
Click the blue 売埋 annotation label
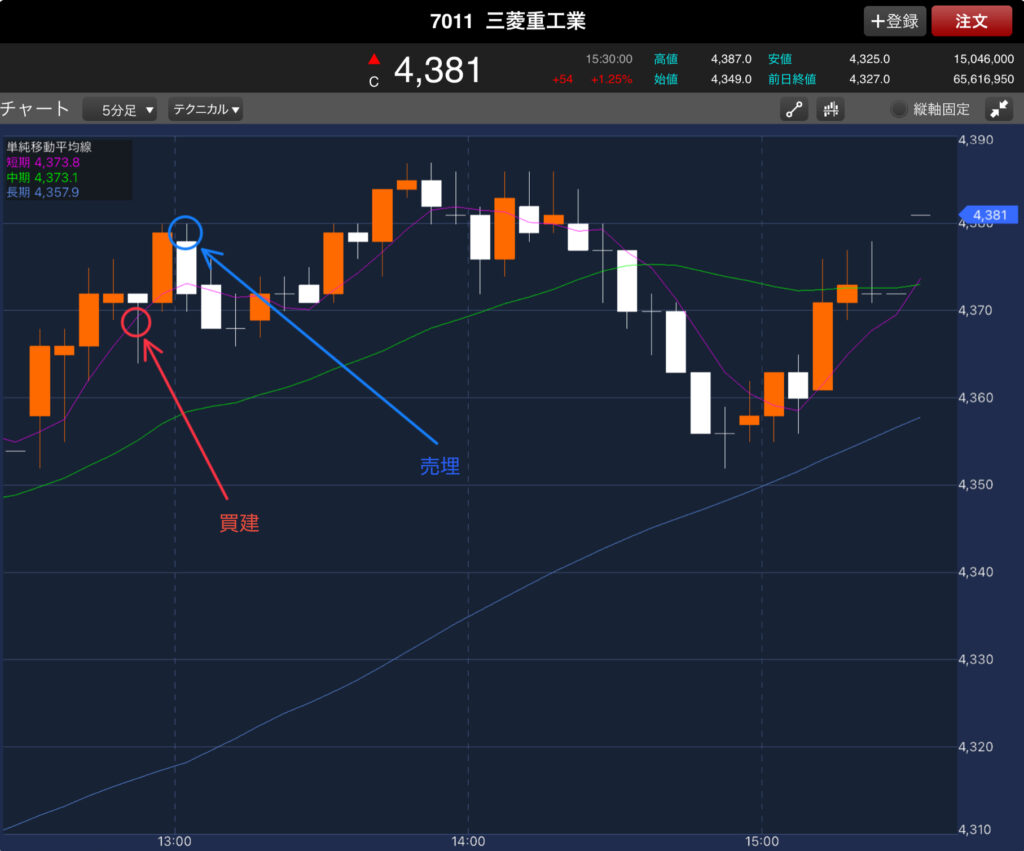click(x=439, y=467)
